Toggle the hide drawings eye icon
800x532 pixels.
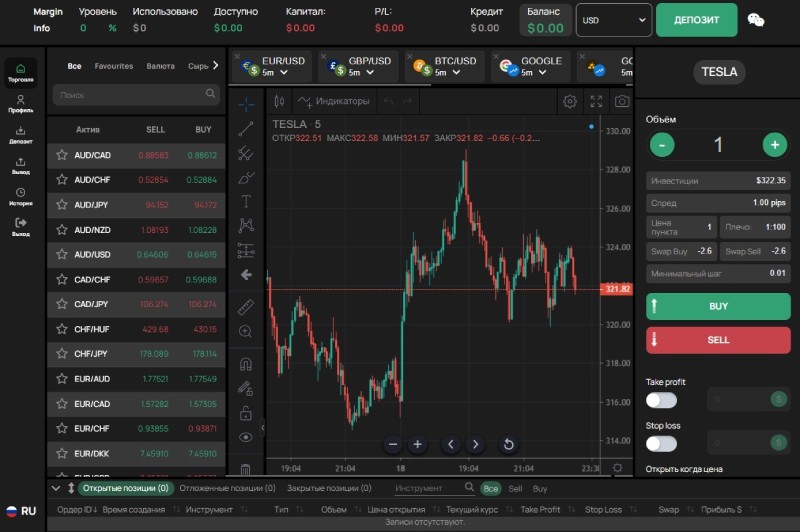pos(246,437)
